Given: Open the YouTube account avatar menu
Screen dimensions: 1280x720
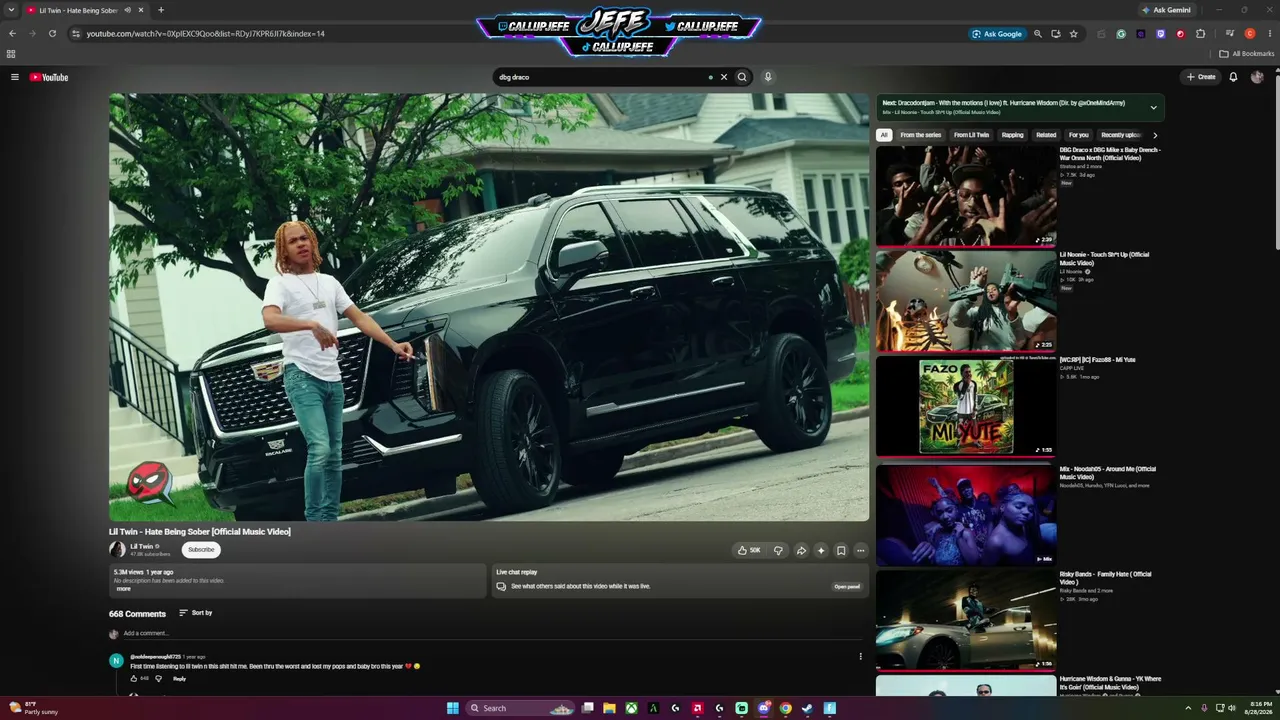Looking at the screenshot, I should [x=1257, y=77].
